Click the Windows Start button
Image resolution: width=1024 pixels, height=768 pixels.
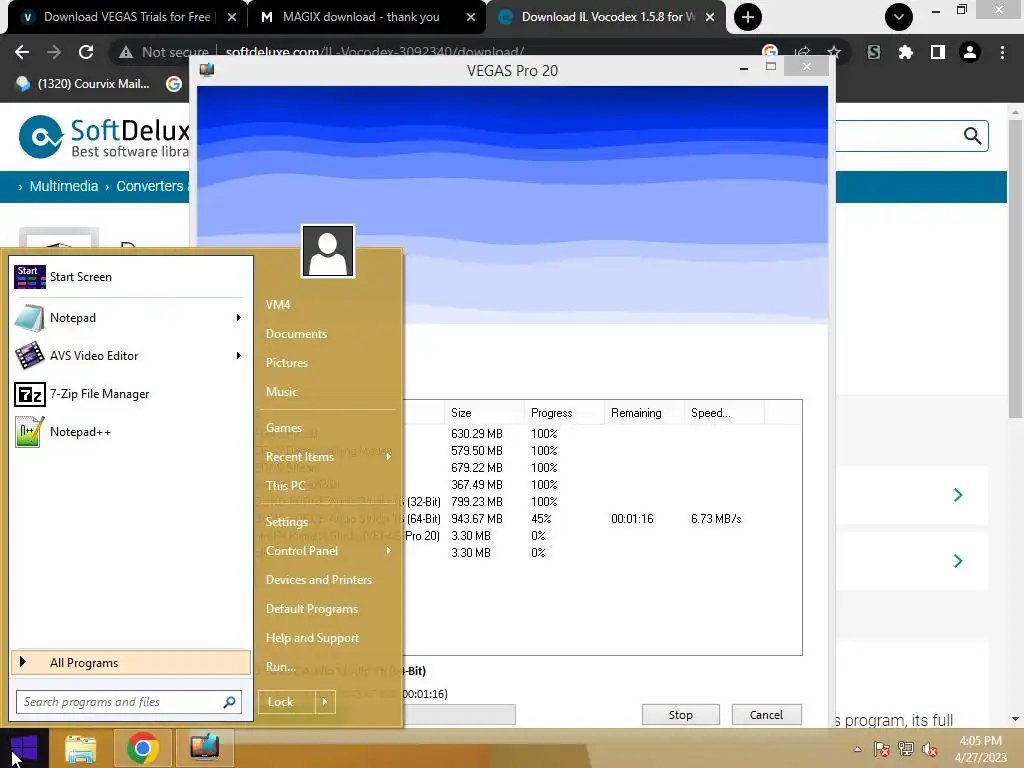(24, 748)
